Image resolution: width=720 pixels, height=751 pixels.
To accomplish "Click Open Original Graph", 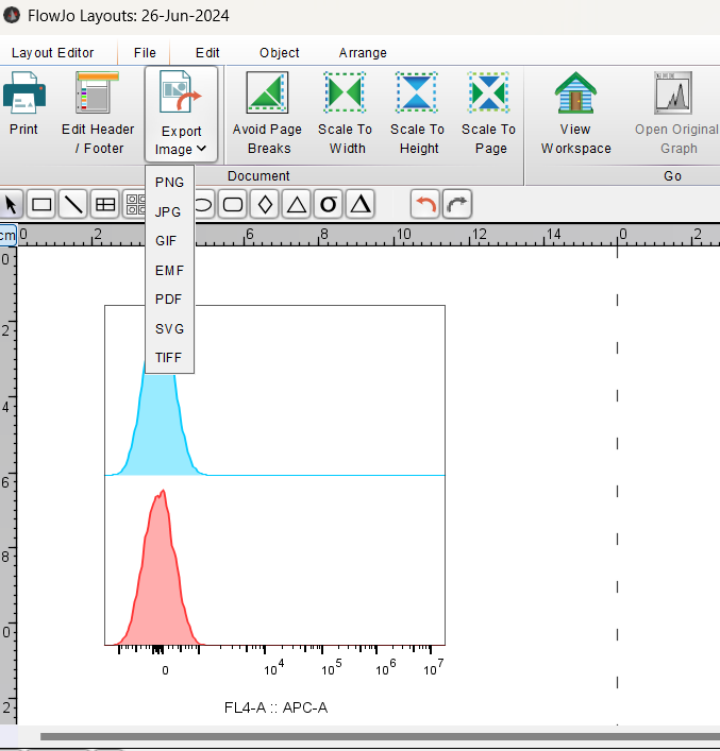I will click(676, 113).
